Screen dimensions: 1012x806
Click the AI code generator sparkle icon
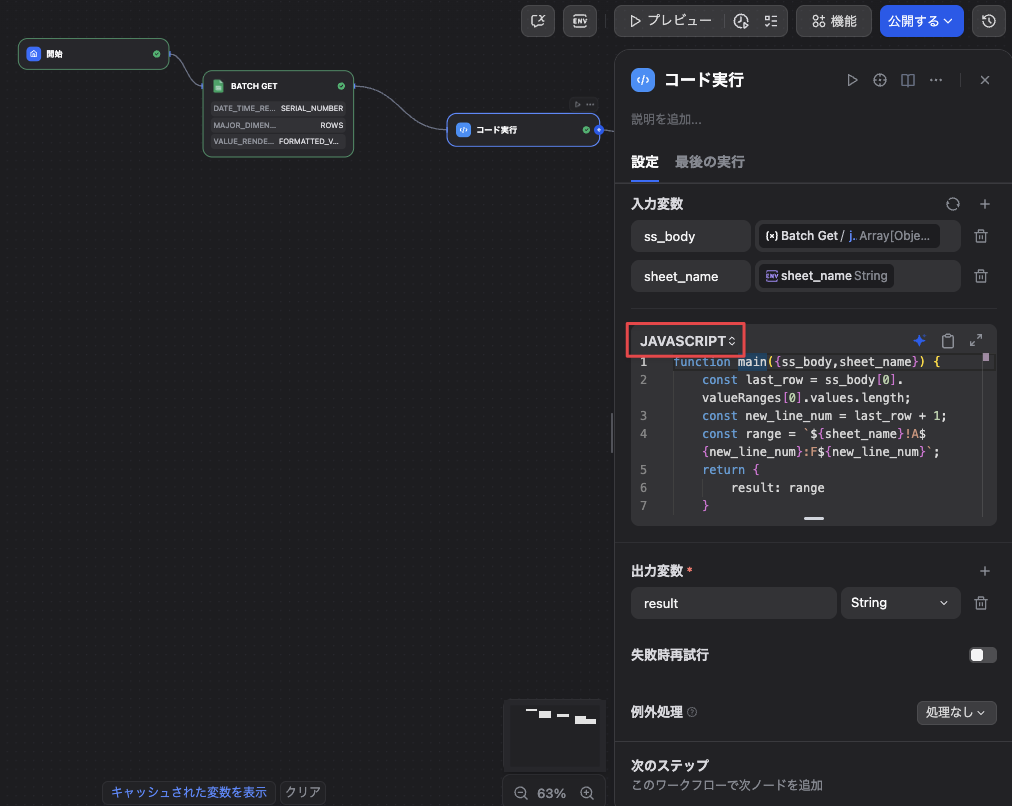pyautogui.click(x=919, y=341)
